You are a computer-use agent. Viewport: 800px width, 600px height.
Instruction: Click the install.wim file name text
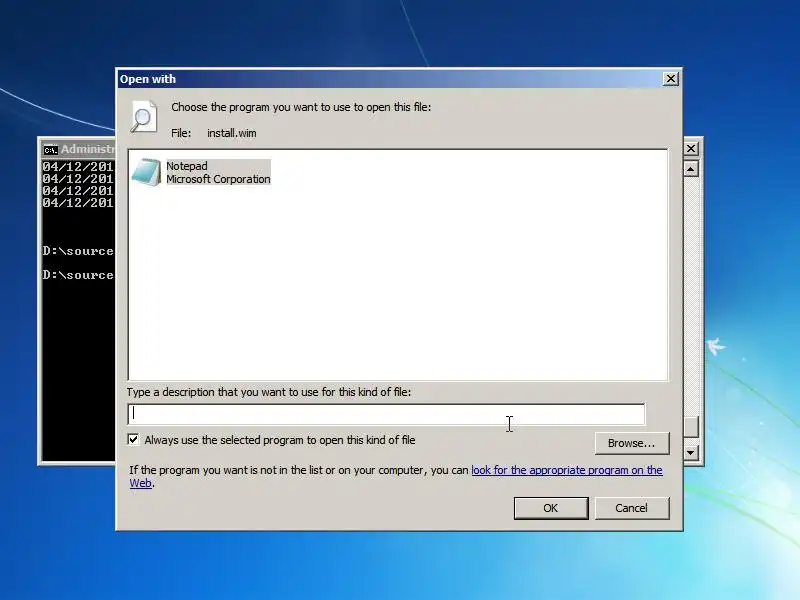point(232,133)
